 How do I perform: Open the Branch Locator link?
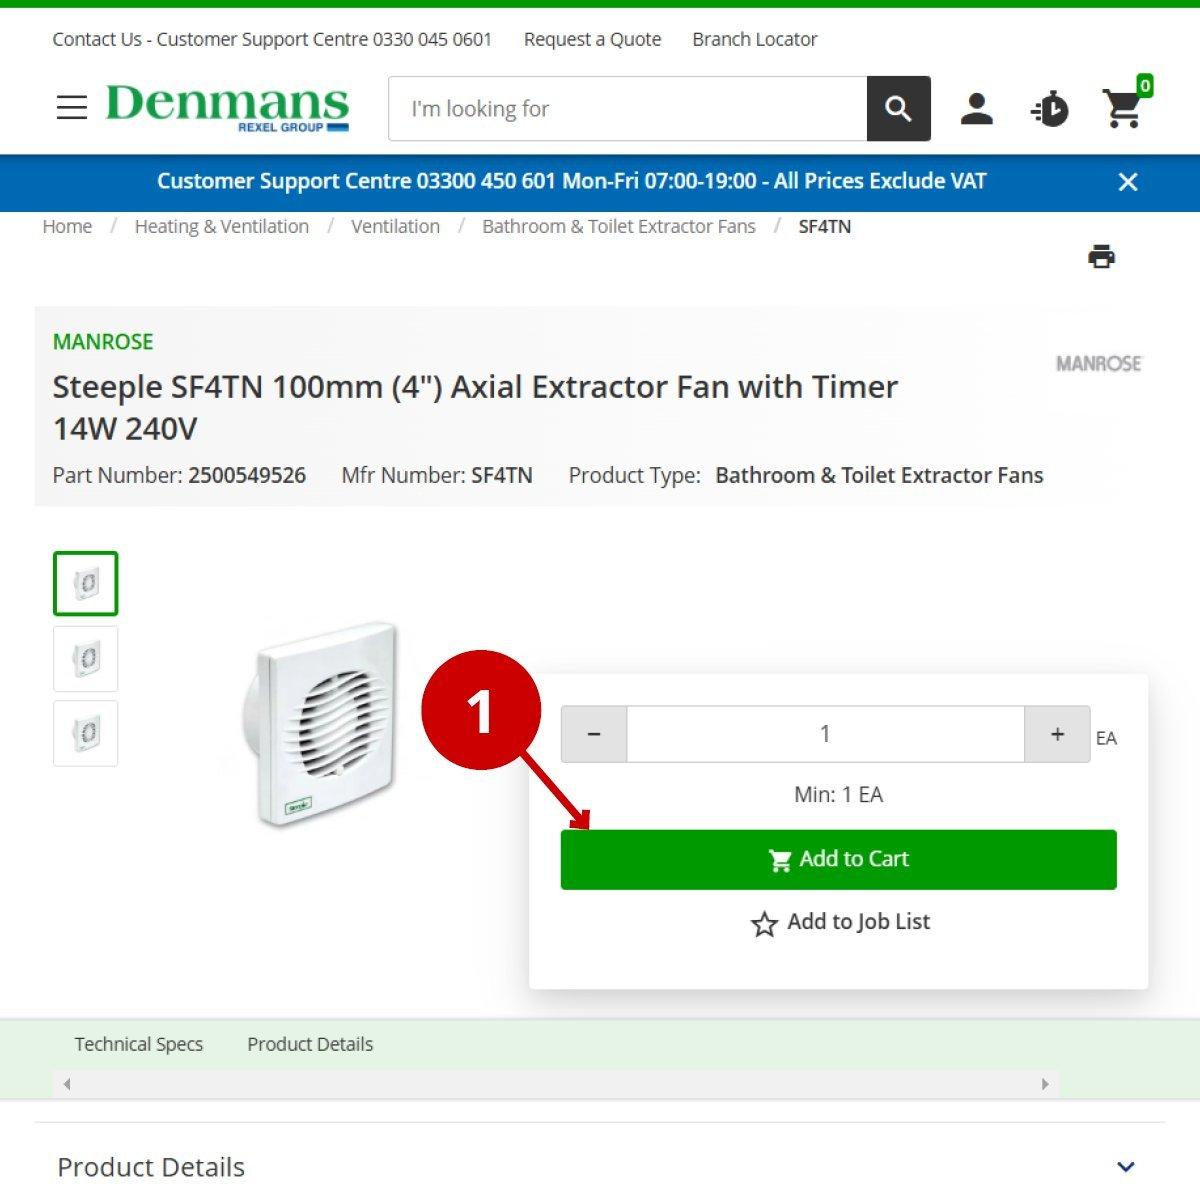pyautogui.click(x=754, y=39)
